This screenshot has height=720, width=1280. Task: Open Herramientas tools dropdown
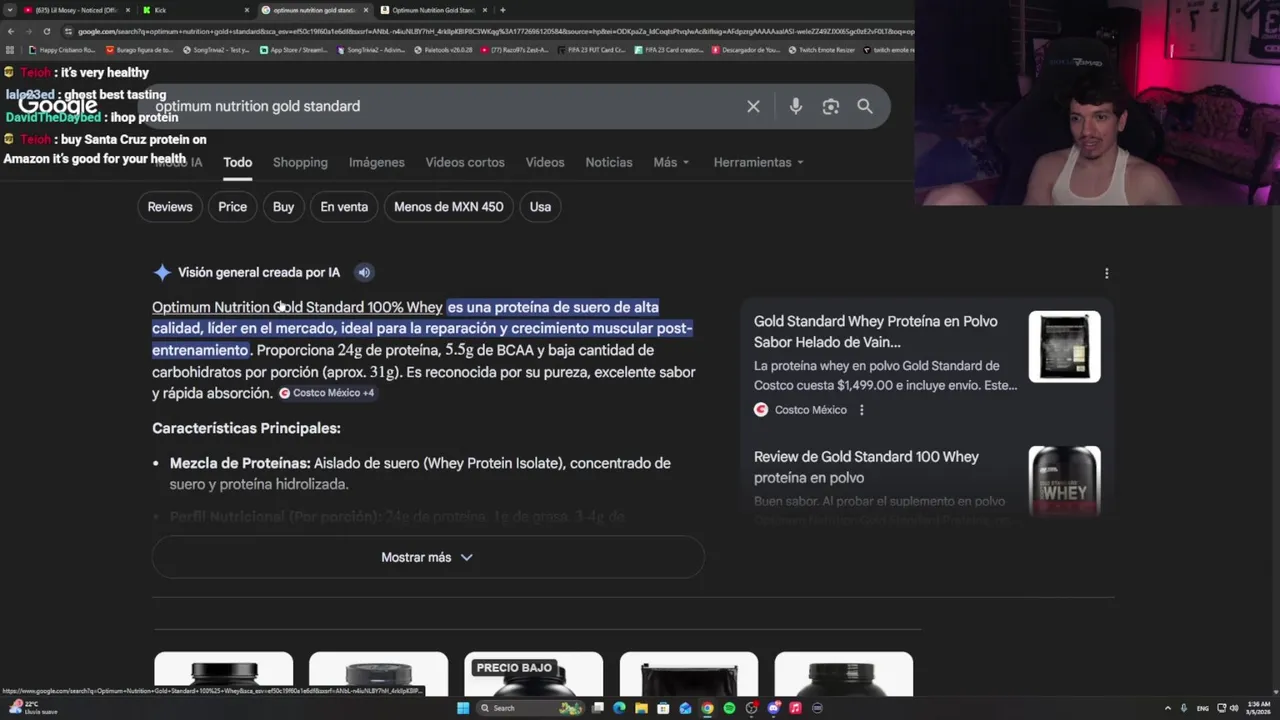point(758,162)
